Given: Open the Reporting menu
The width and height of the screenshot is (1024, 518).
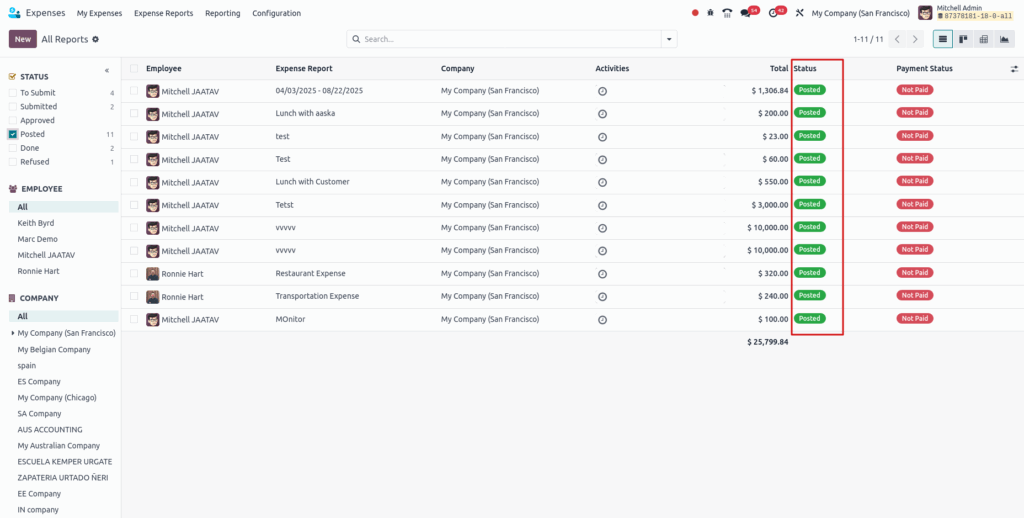Looking at the screenshot, I should point(222,13).
